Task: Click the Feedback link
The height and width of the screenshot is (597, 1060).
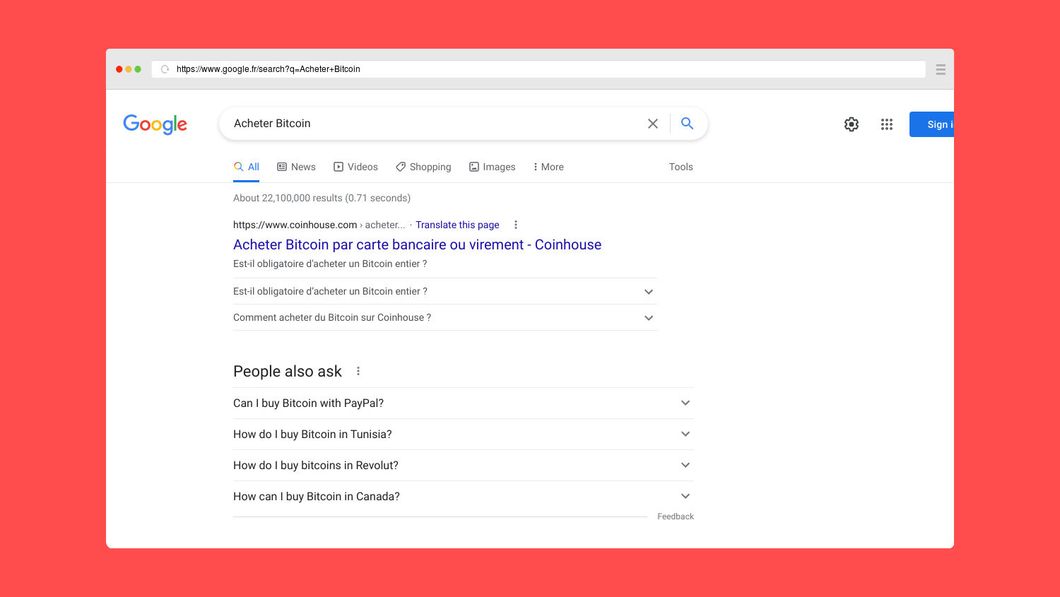Action: [x=675, y=517]
